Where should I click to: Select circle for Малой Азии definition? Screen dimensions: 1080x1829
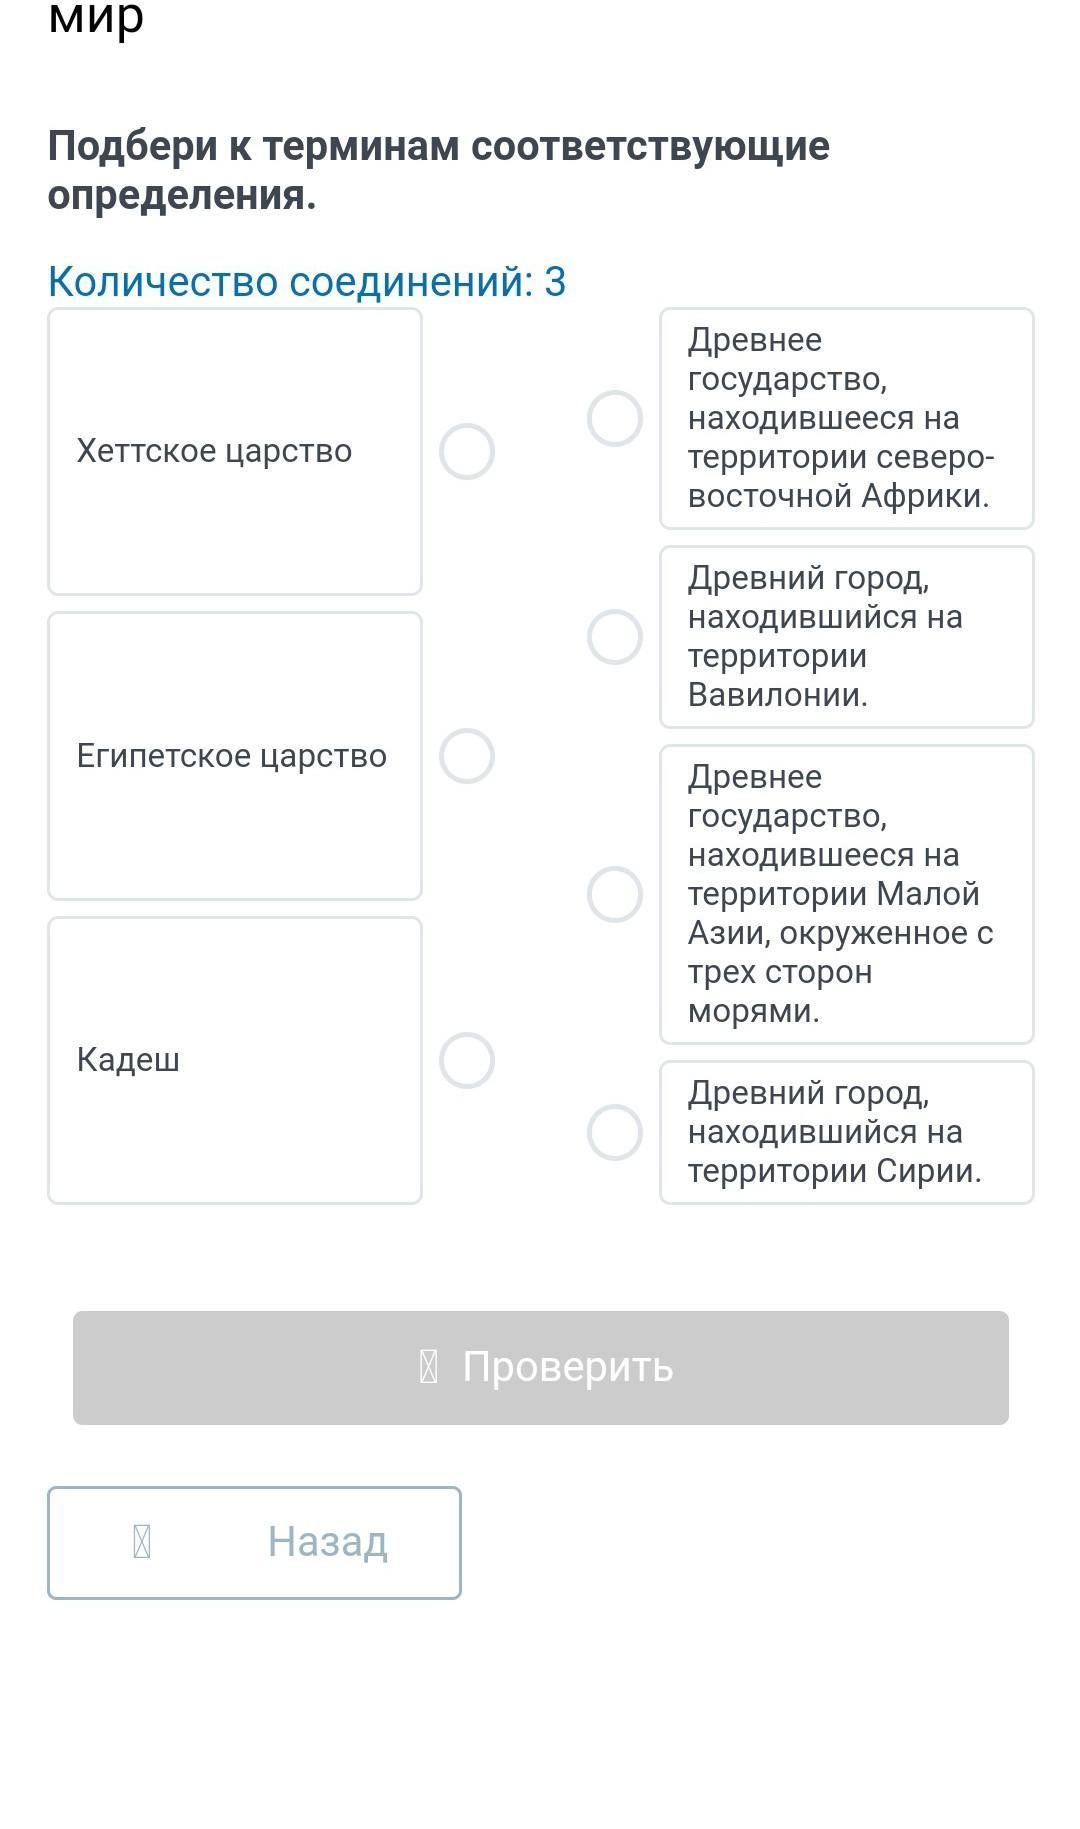(615, 894)
